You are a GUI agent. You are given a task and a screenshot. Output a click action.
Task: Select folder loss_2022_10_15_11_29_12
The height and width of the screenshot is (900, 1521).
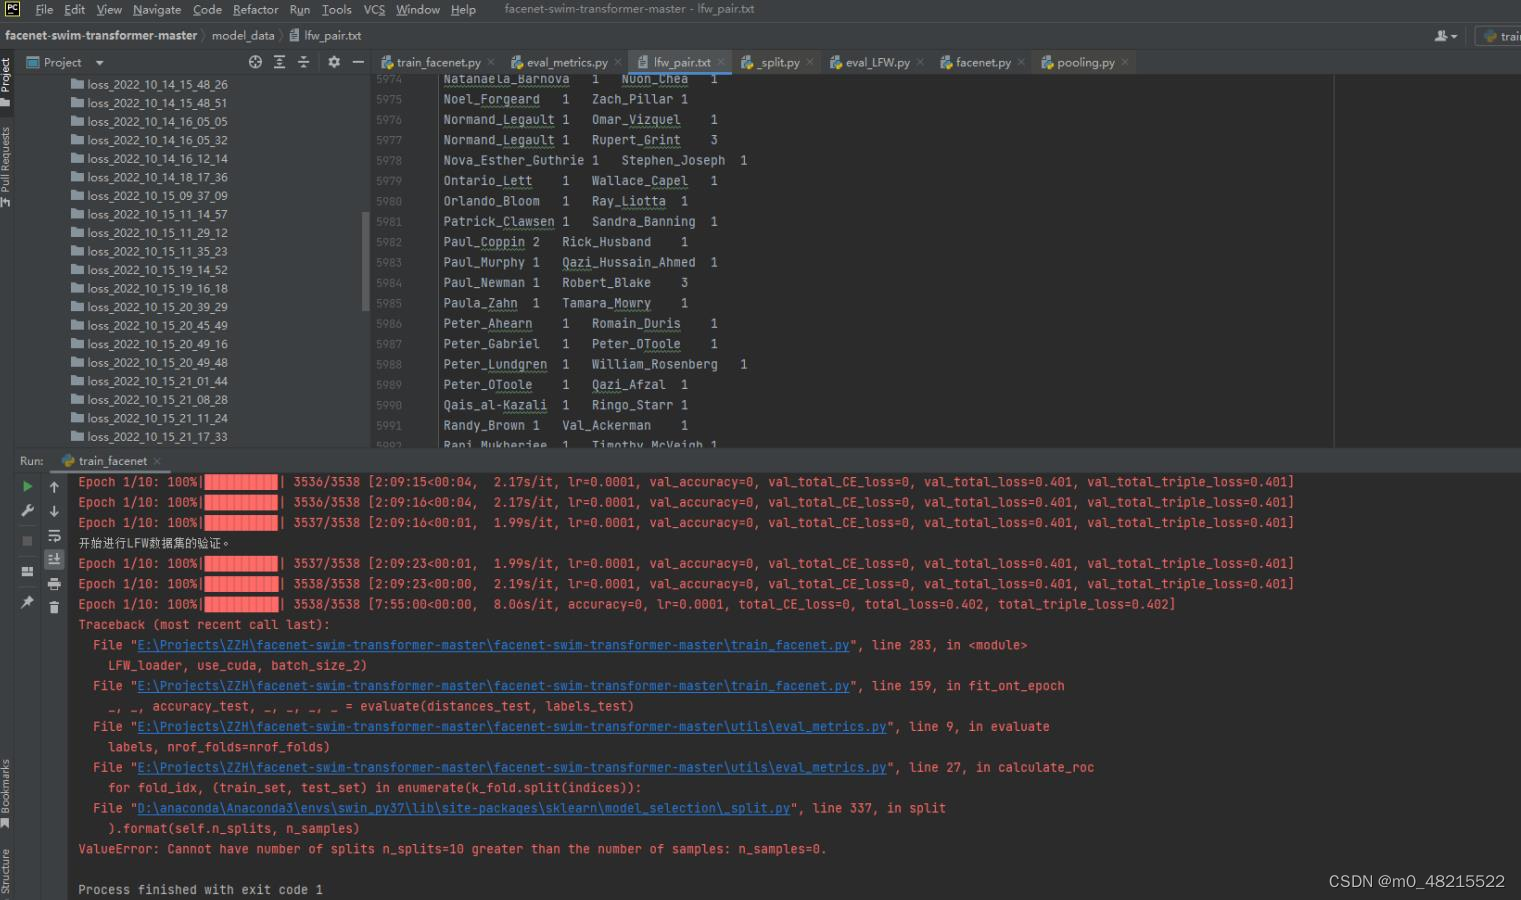pos(157,233)
